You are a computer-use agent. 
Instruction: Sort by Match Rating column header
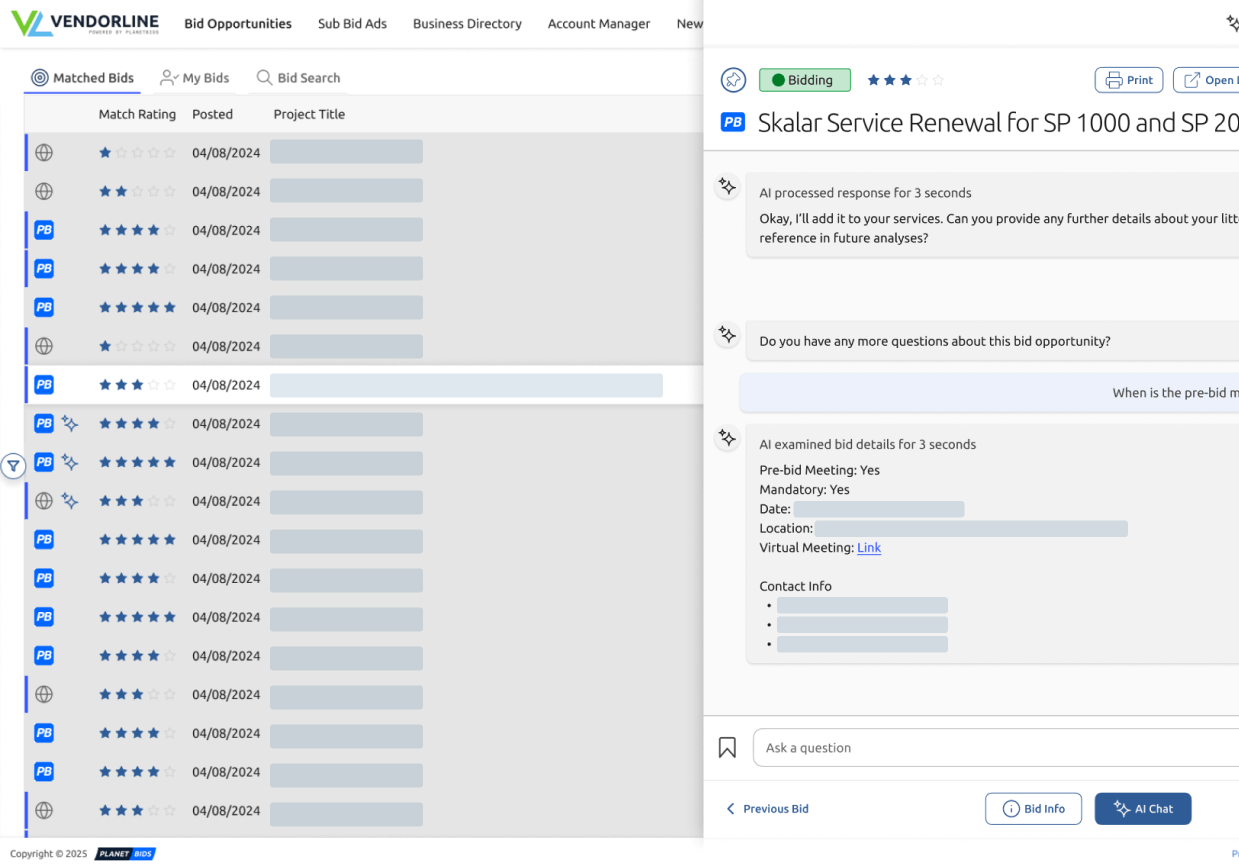tap(137, 115)
